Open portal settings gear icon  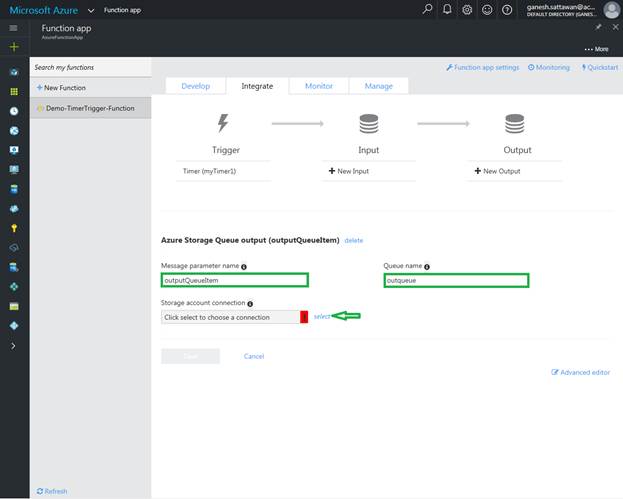467,10
